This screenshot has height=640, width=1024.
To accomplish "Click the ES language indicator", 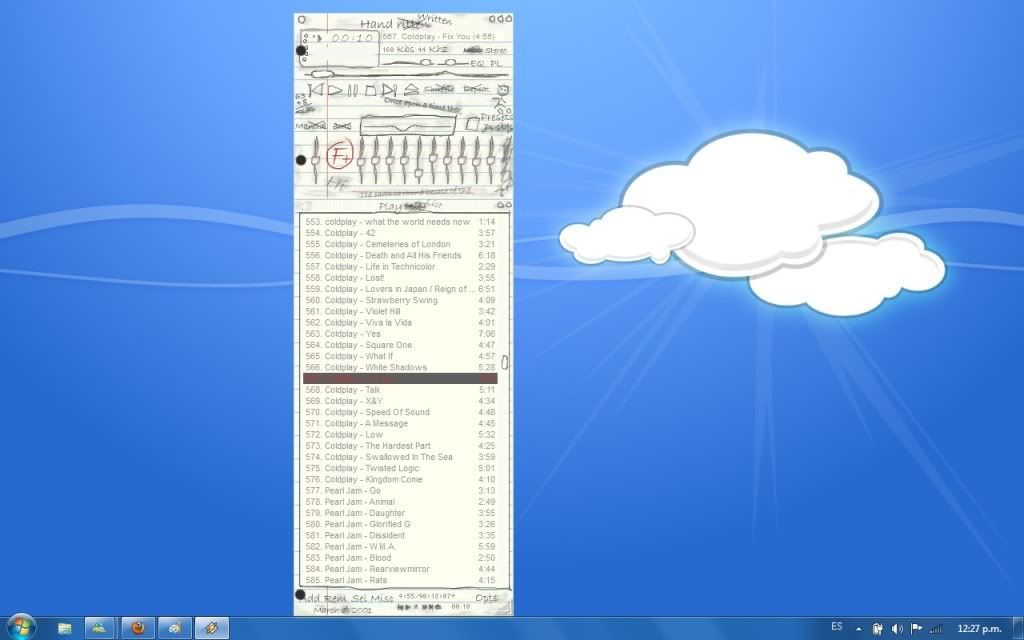I will (837, 627).
